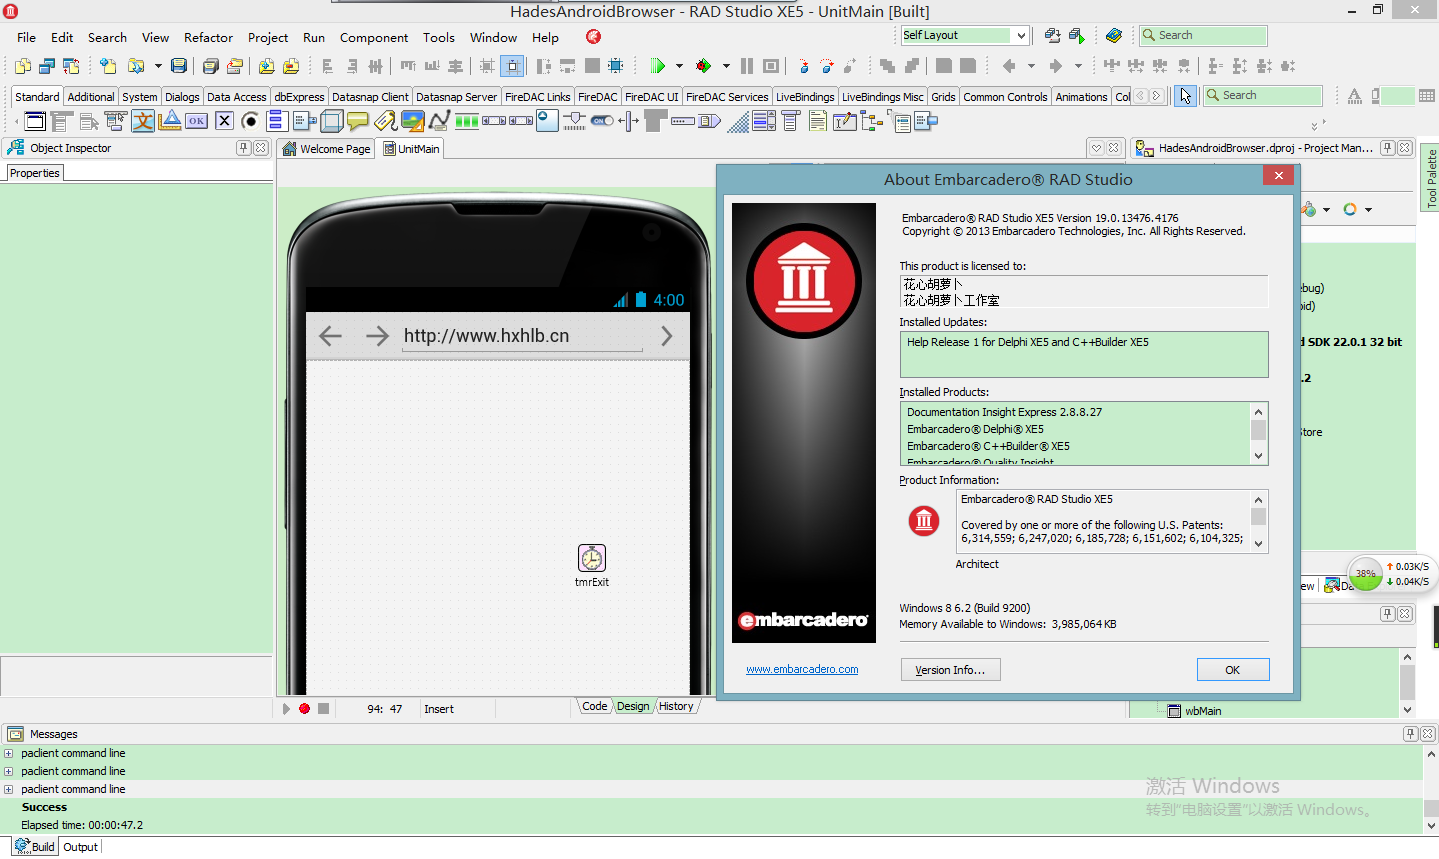Click the red stop icon beside Help menu
This screenshot has width=1439, height=859.
(594, 37)
